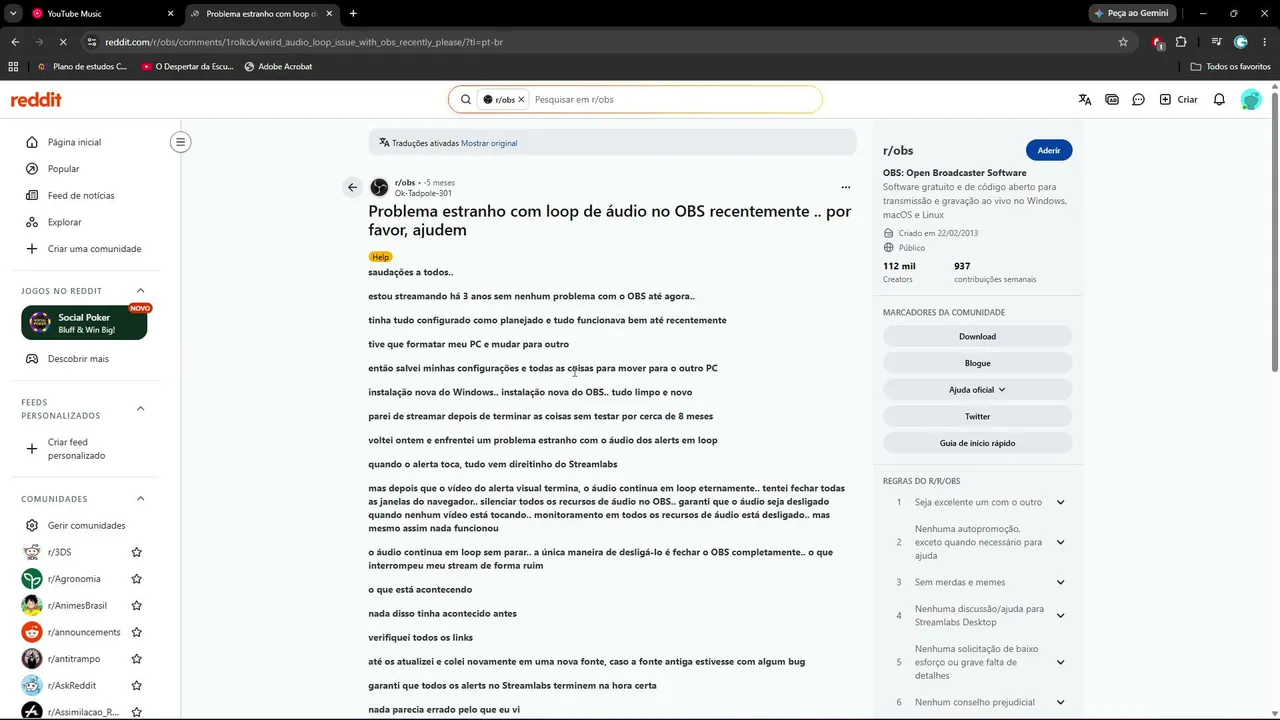Open the Chrome profile avatar
Image resolution: width=1280 pixels, height=720 pixels.
(x=1241, y=42)
